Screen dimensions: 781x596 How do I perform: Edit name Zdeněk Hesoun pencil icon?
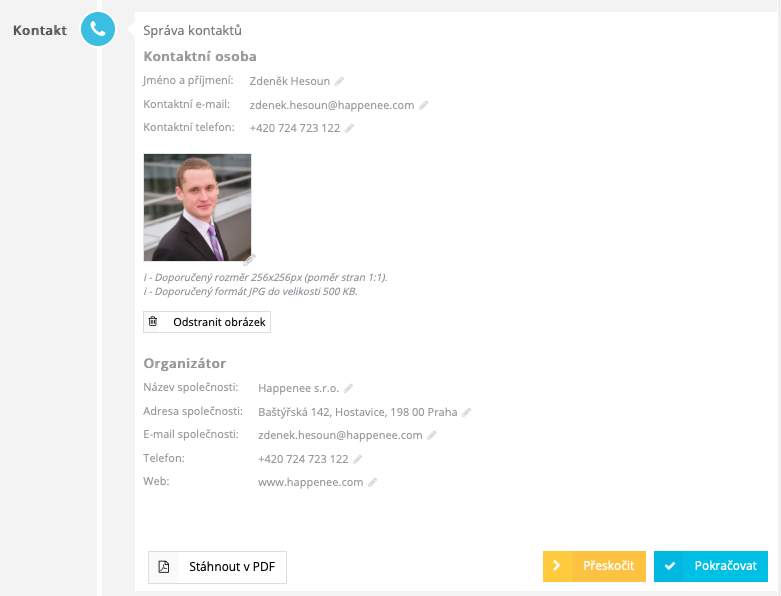click(339, 81)
